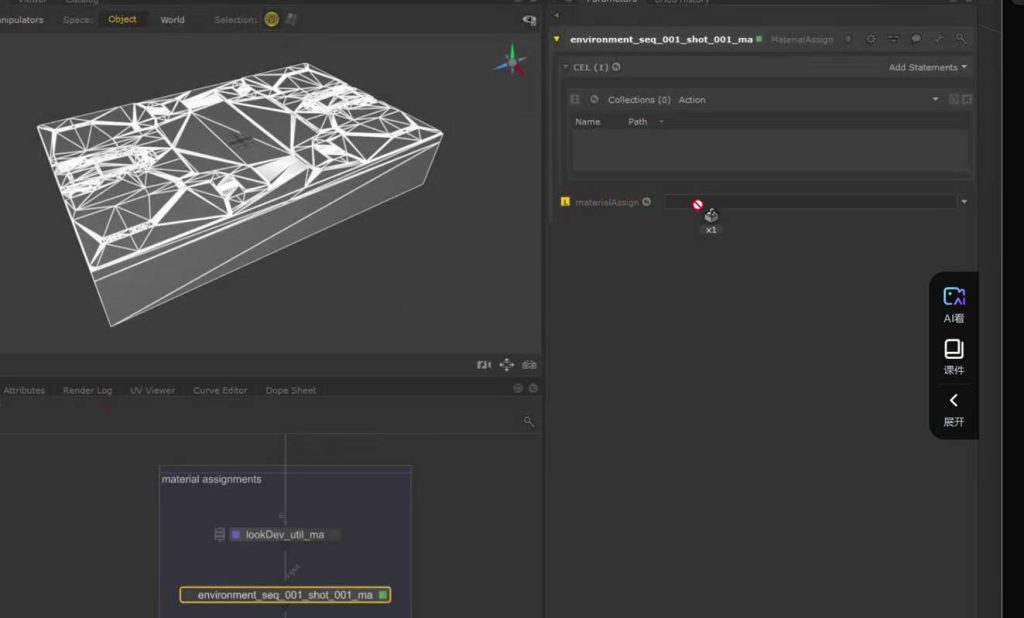Click the Action button in Collections
1024x618 pixels.
pyautogui.click(x=692, y=100)
